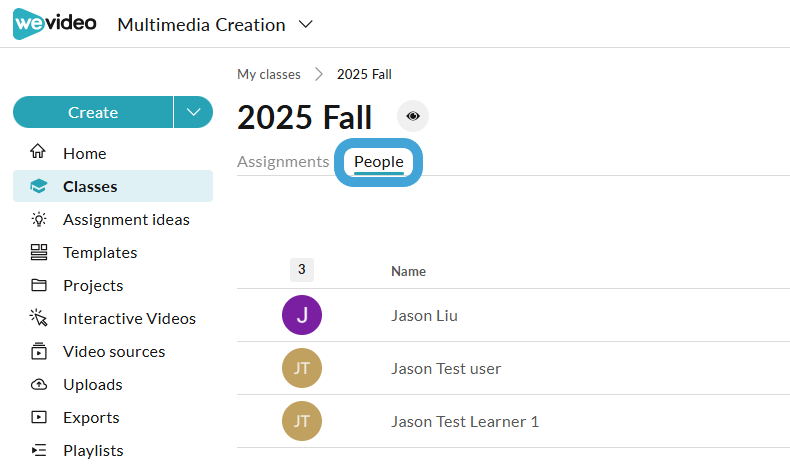Select the Assignment ideas lightbulb icon
This screenshot has height=469, width=790.
(39, 219)
